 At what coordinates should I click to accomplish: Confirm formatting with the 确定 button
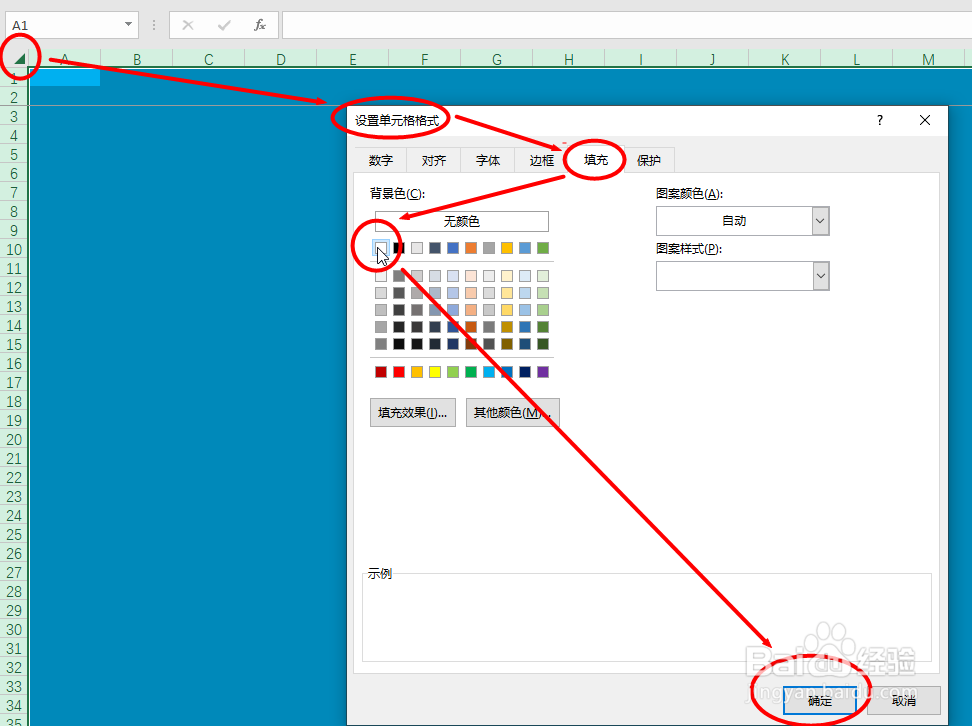click(820, 700)
